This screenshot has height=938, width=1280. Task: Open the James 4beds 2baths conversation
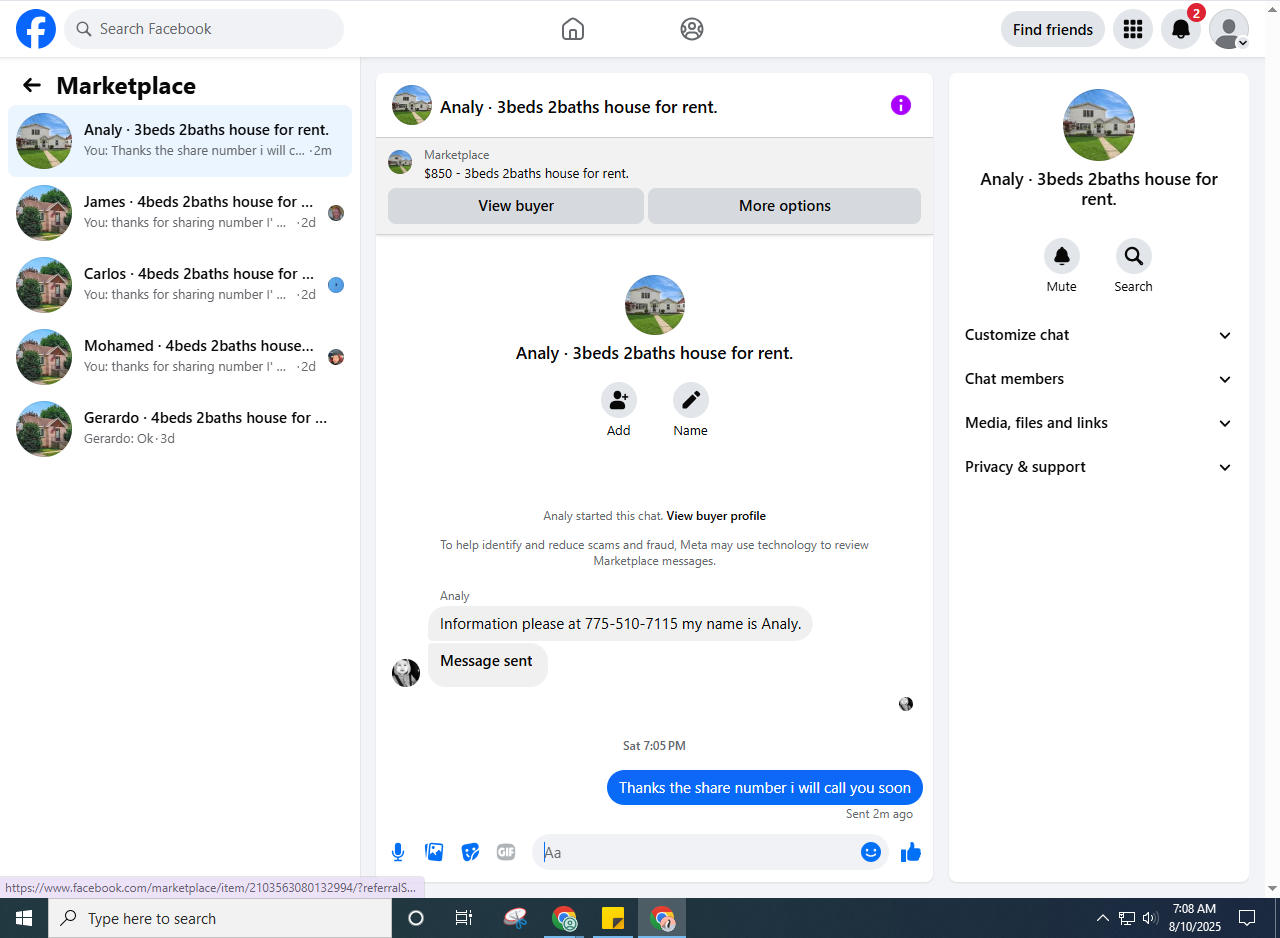(180, 213)
